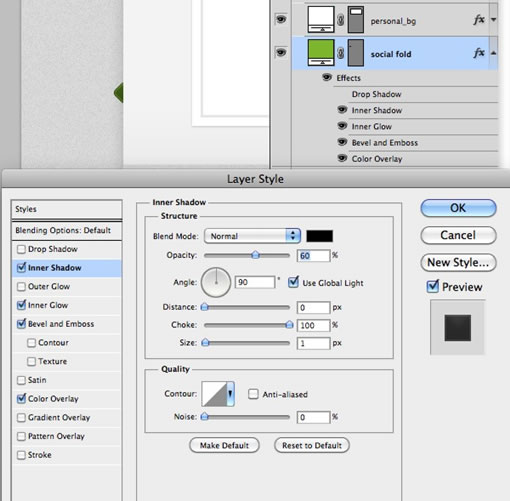Enable the Anti-aliased checkbox
510x501 pixels.
coord(253,394)
